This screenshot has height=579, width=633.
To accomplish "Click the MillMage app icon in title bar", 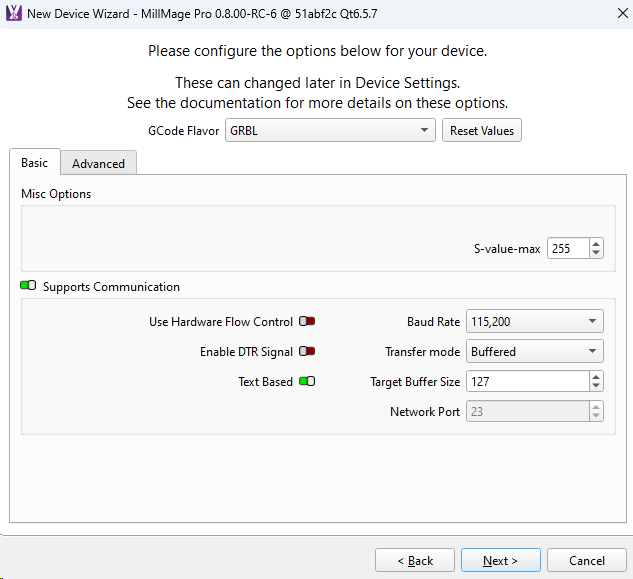I will coord(13,15).
